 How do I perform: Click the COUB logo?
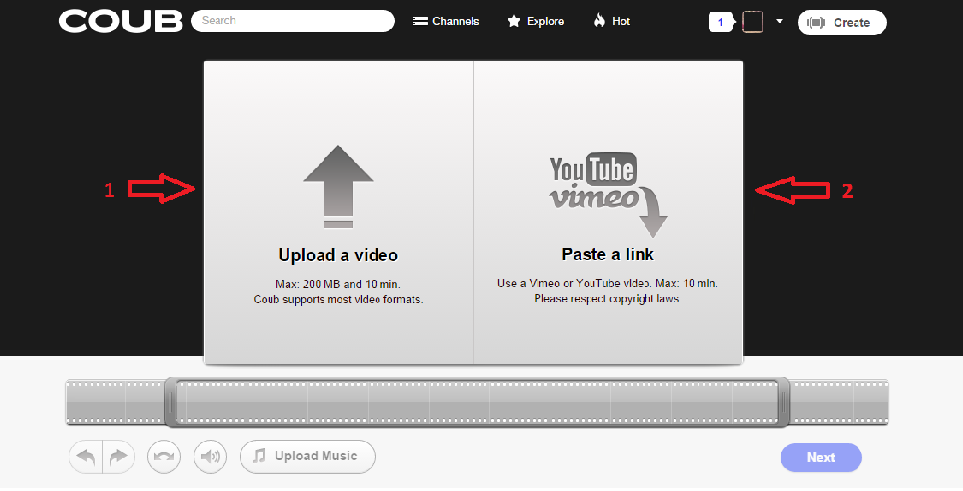tap(120, 21)
